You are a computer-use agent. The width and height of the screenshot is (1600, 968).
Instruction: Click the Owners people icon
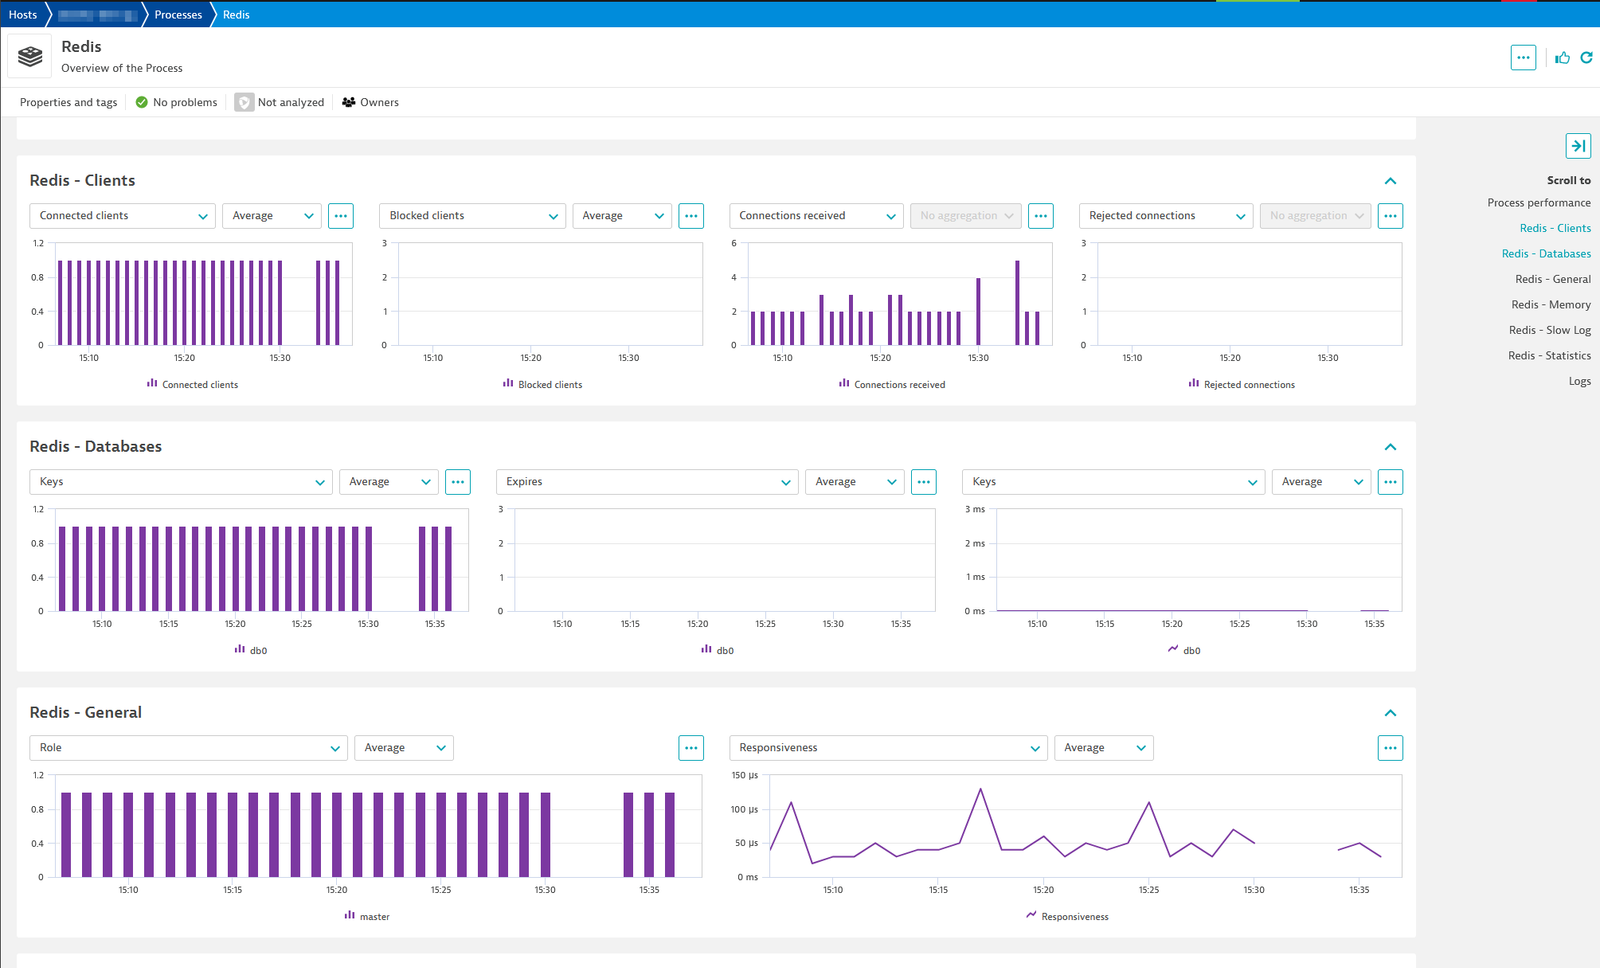(349, 102)
